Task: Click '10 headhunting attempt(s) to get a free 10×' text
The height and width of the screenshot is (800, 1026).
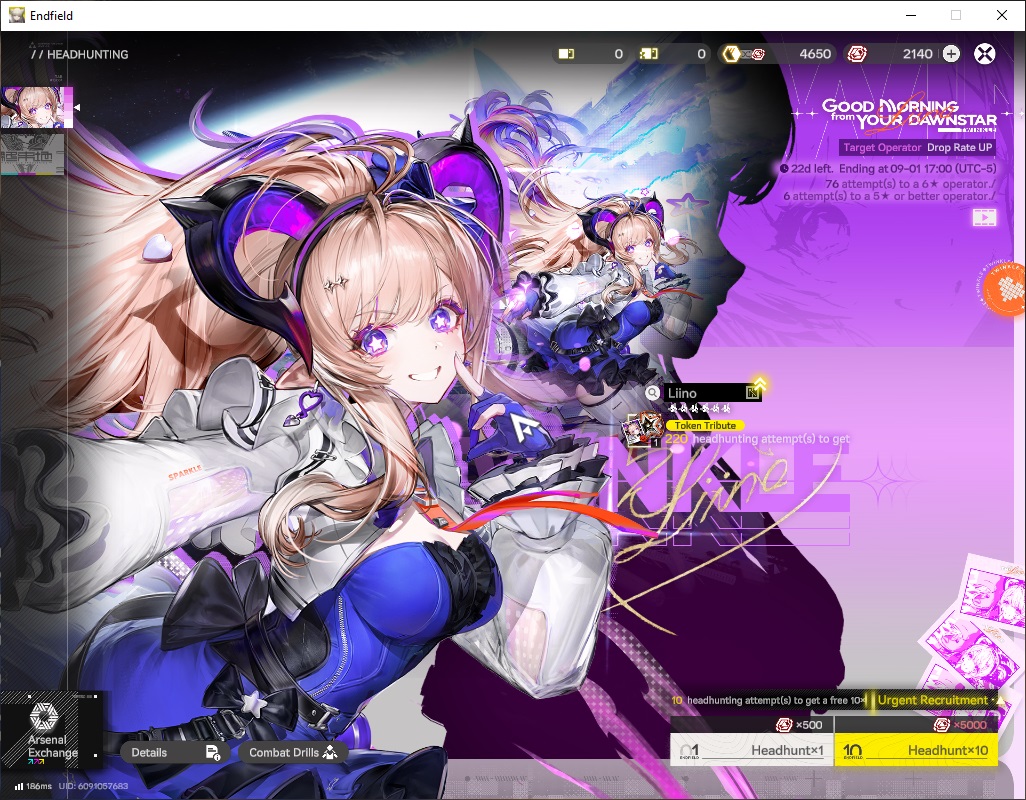Action: click(x=769, y=700)
